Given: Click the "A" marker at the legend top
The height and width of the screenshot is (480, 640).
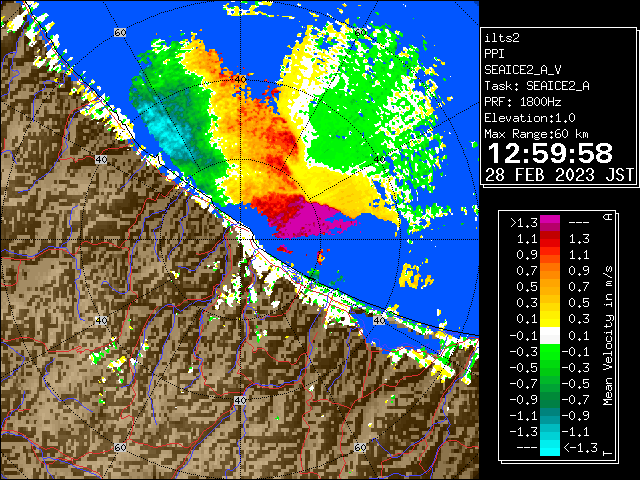Looking at the screenshot, I should point(608,217).
